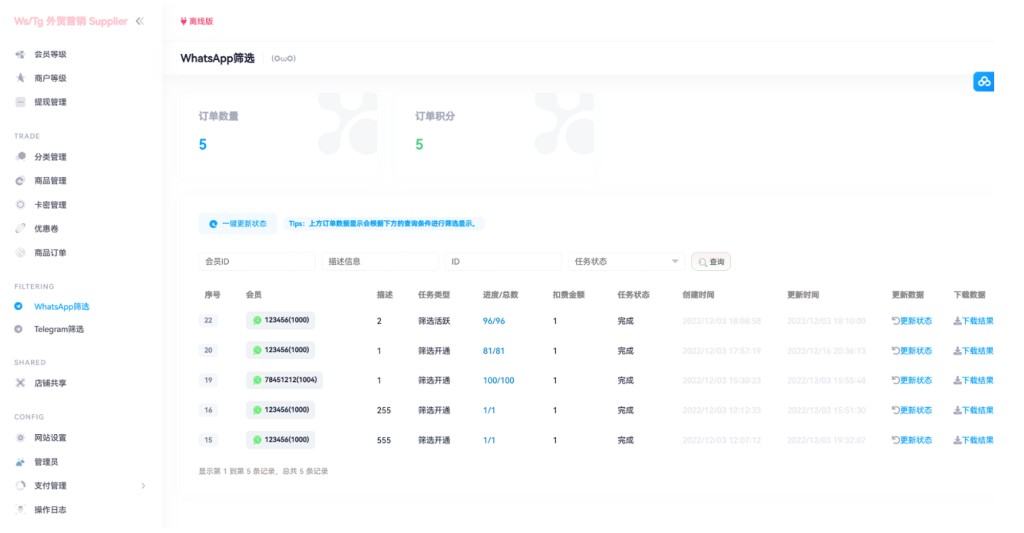Image resolution: width=1024 pixels, height=533 pixels.
Task: Click the ID input field
Action: pos(503,261)
